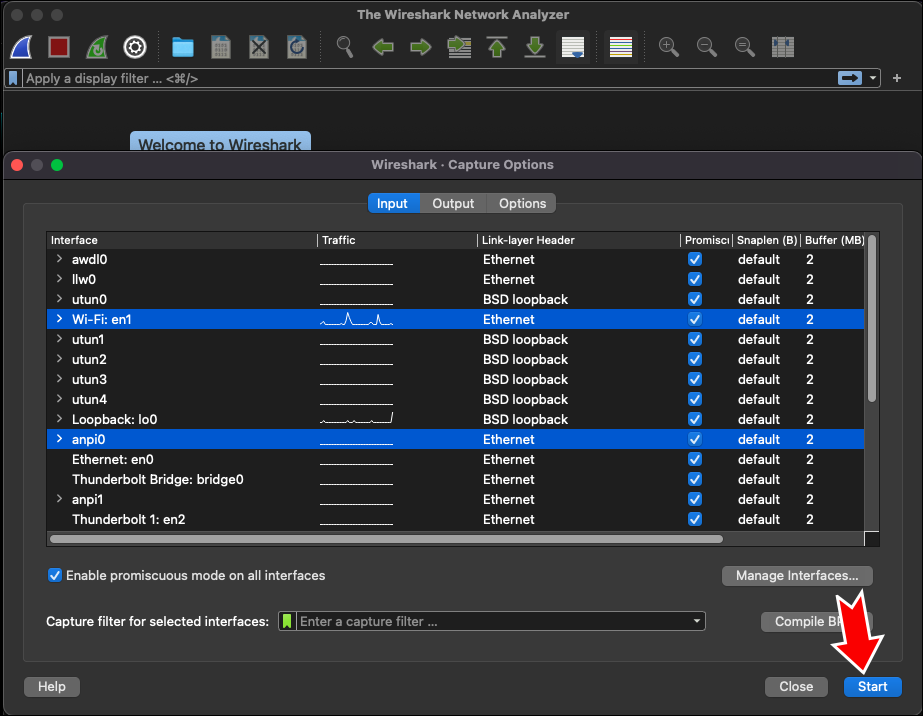
Task: Click the find packet magnifier icon
Action: 345,47
